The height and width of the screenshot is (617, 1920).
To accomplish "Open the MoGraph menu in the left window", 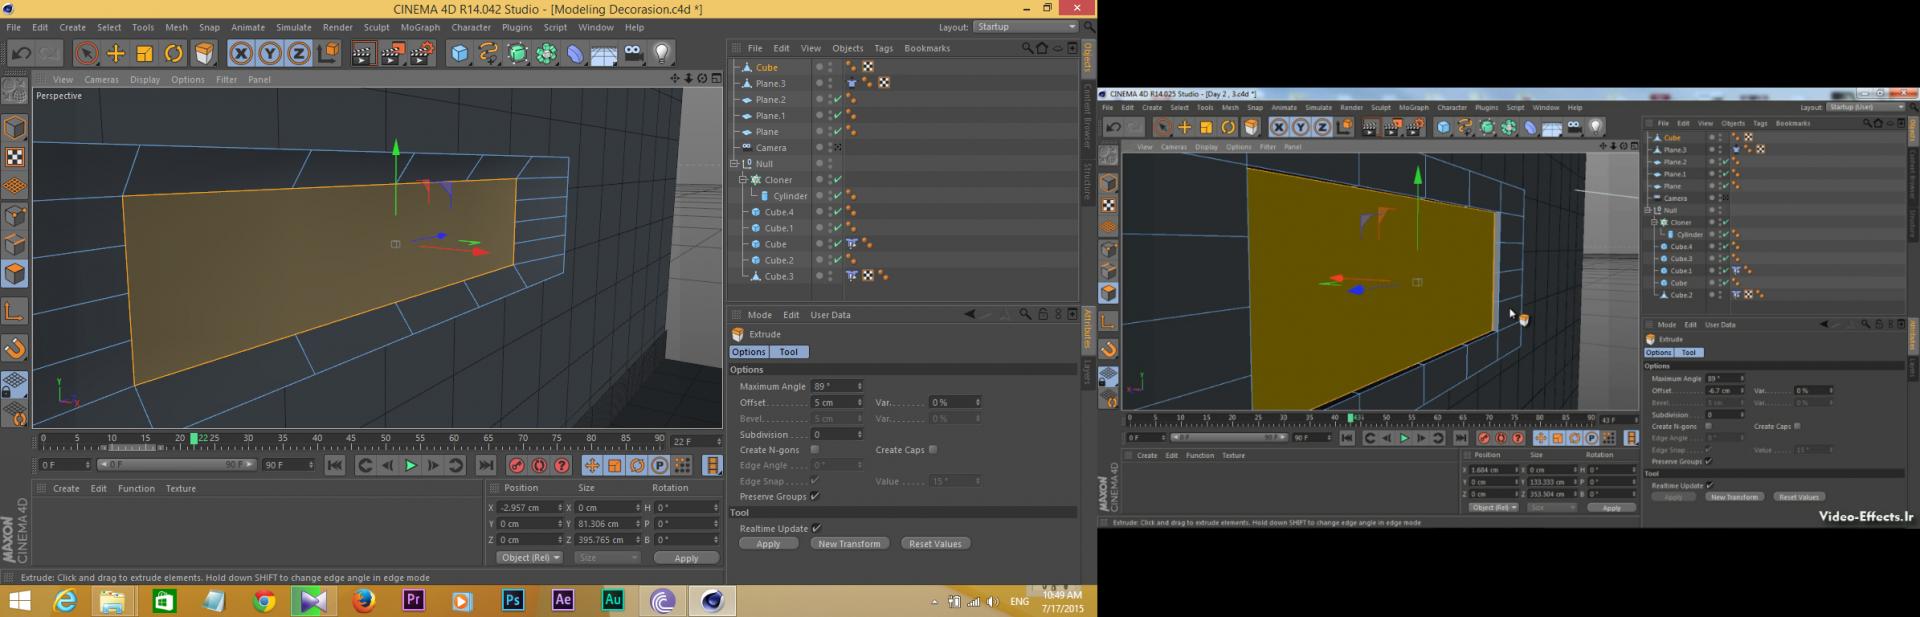I will point(420,27).
